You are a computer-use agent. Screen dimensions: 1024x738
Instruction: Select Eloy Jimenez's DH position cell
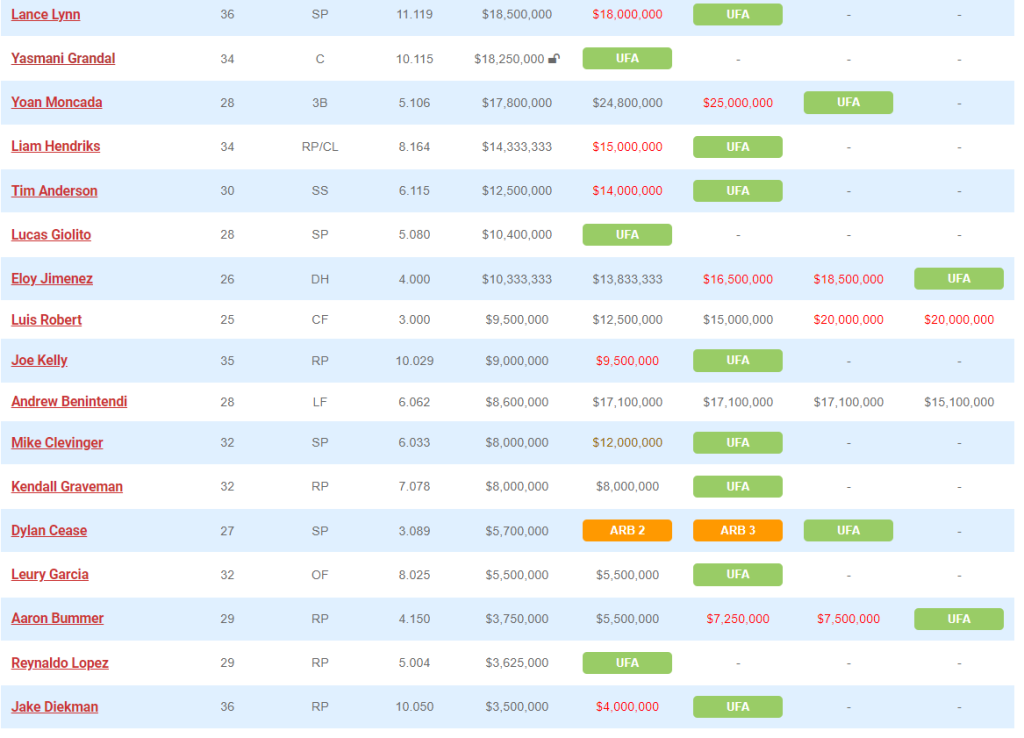pyautogui.click(x=320, y=280)
